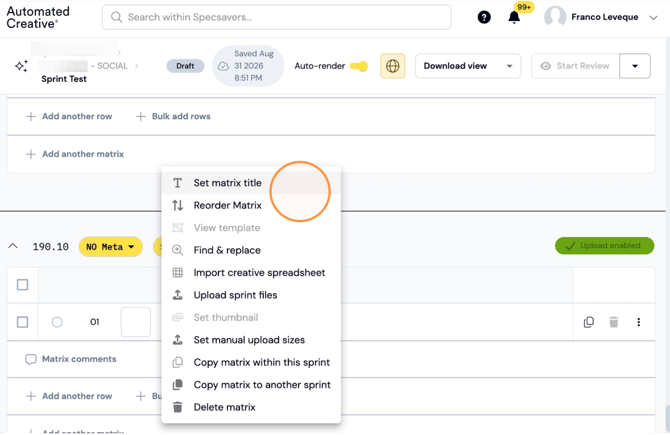Tick the header select-all checkbox in matrix 190.10

click(23, 285)
